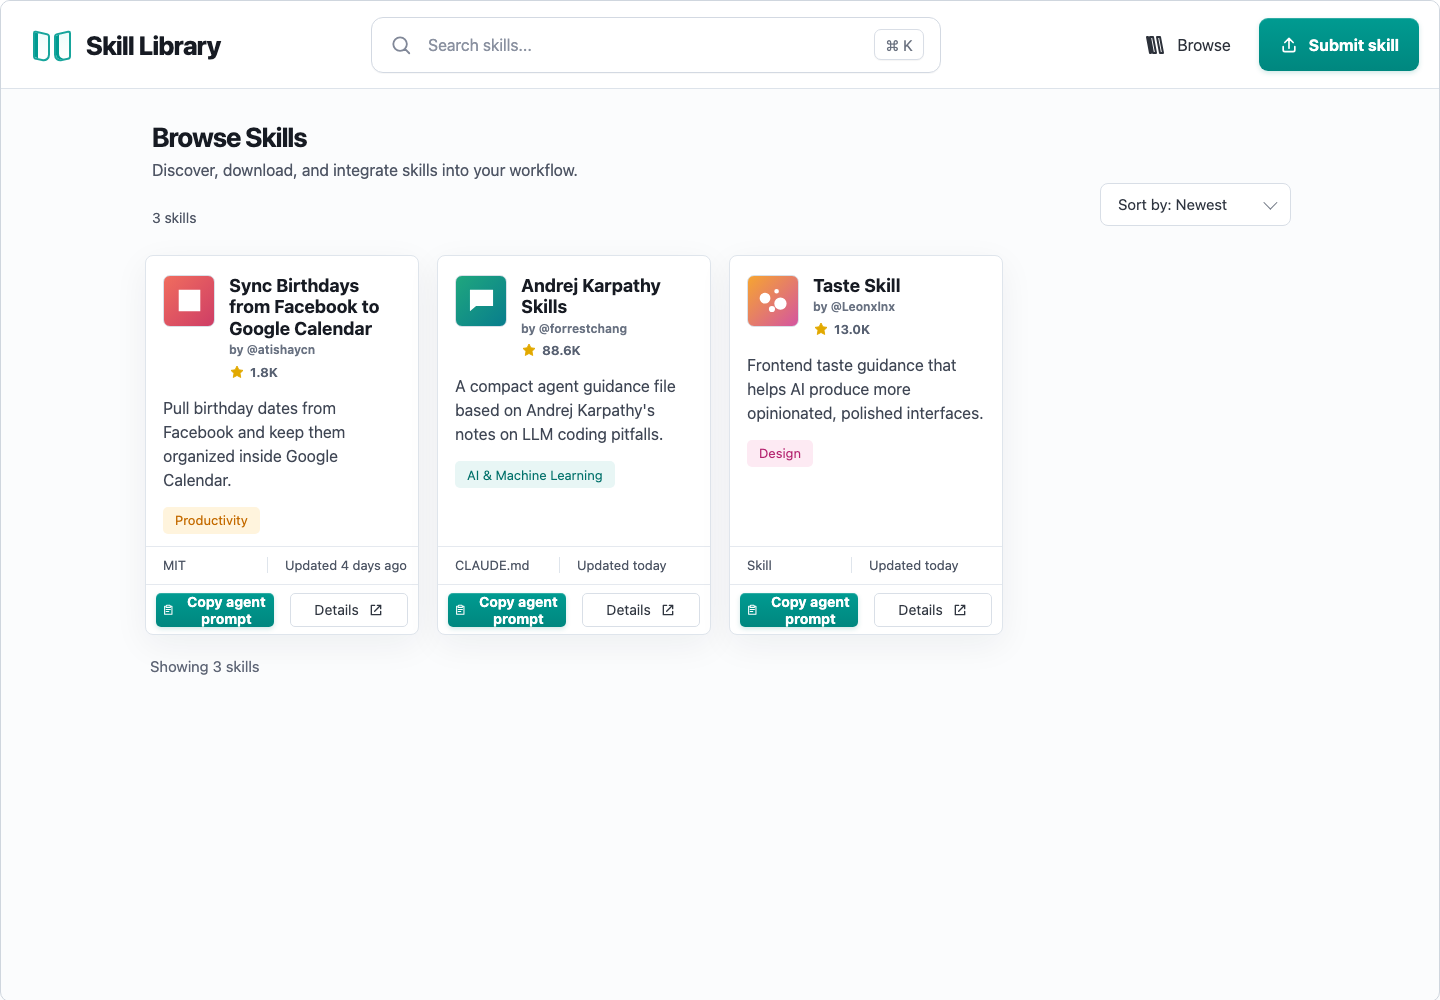Click the Skill type label on Taste Skill
Screen dimensions: 1440x1000
click(x=759, y=565)
